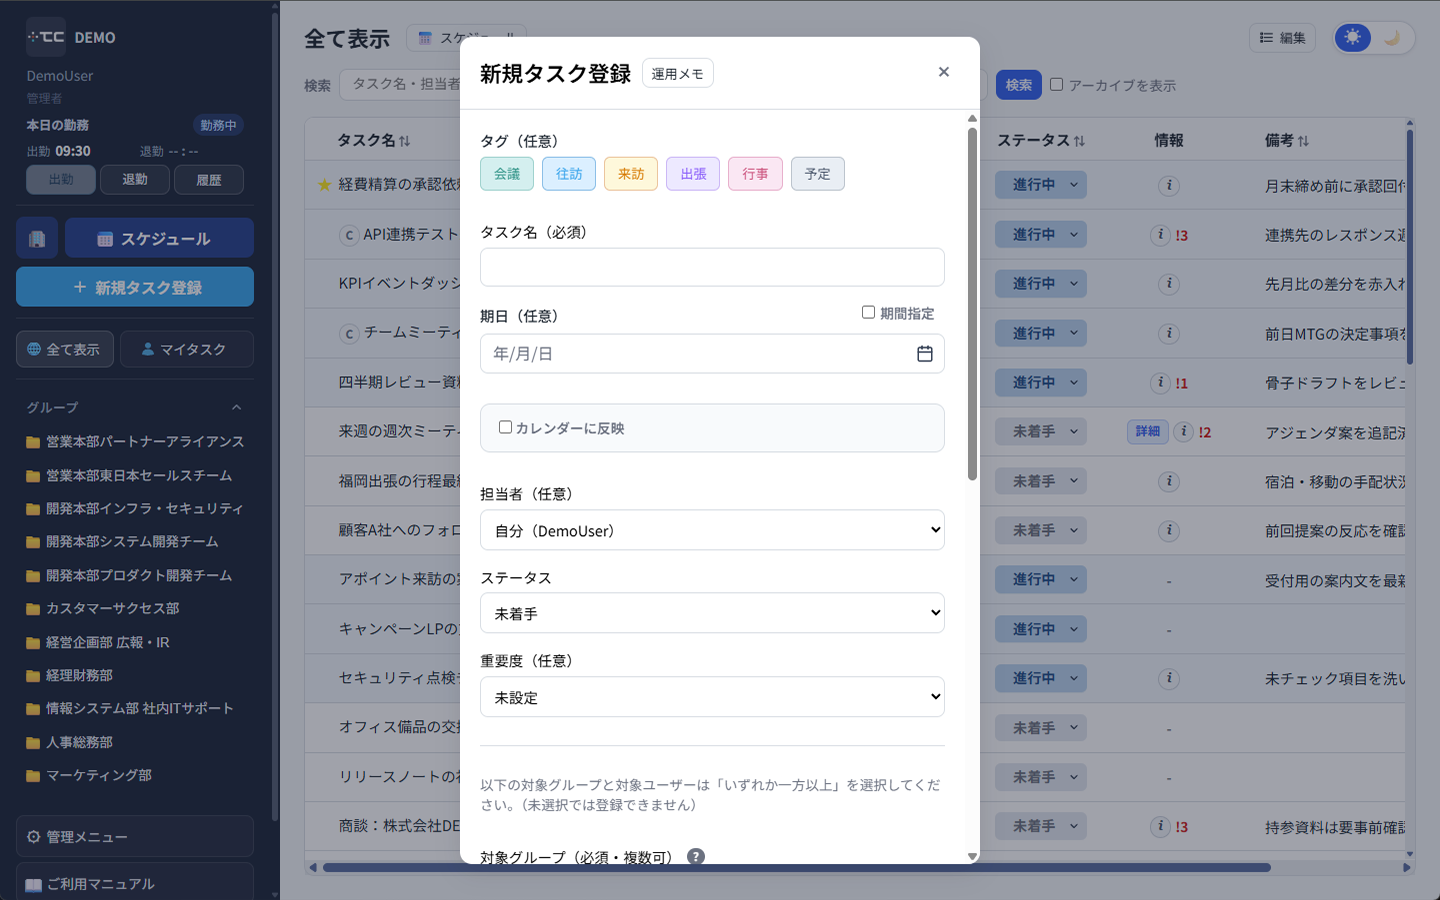Choose the 予定 tag chip

pyautogui.click(x=818, y=174)
